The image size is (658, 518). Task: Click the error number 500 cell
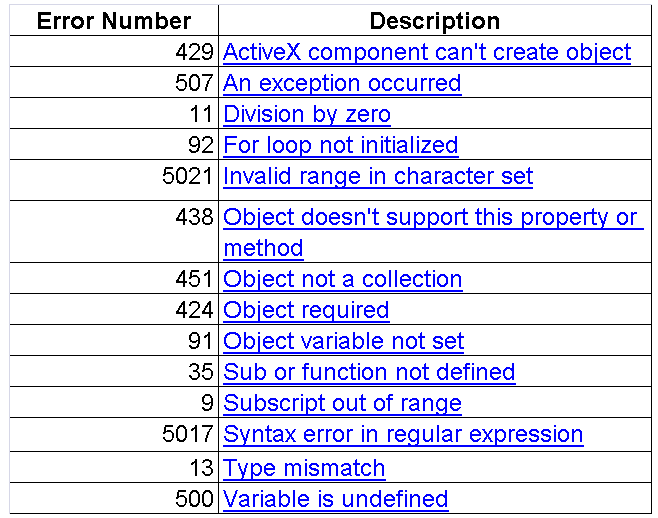tap(114, 498)
